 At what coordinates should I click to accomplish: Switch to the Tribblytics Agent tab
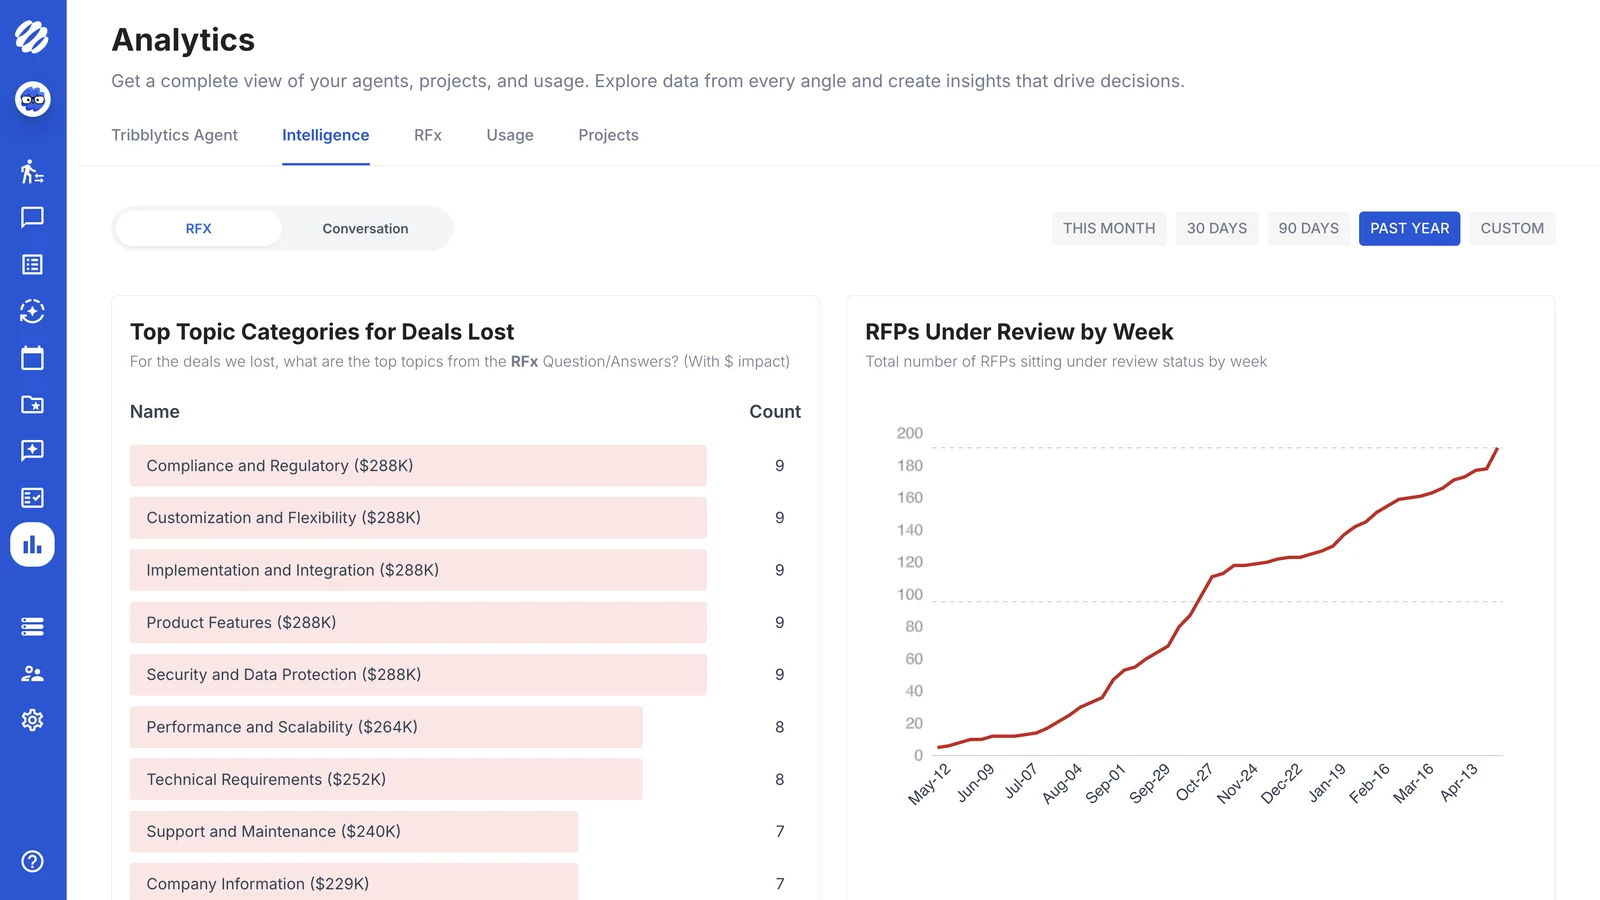[174, 135]
